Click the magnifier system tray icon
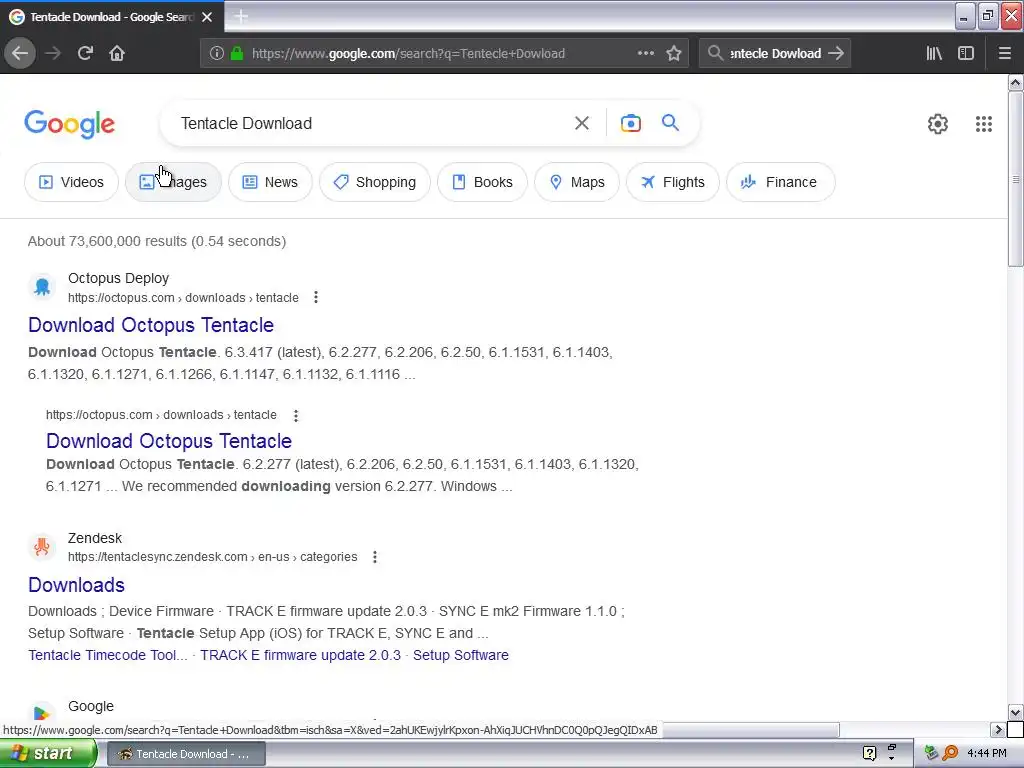The image size is (1024, 768). (950, 754)
